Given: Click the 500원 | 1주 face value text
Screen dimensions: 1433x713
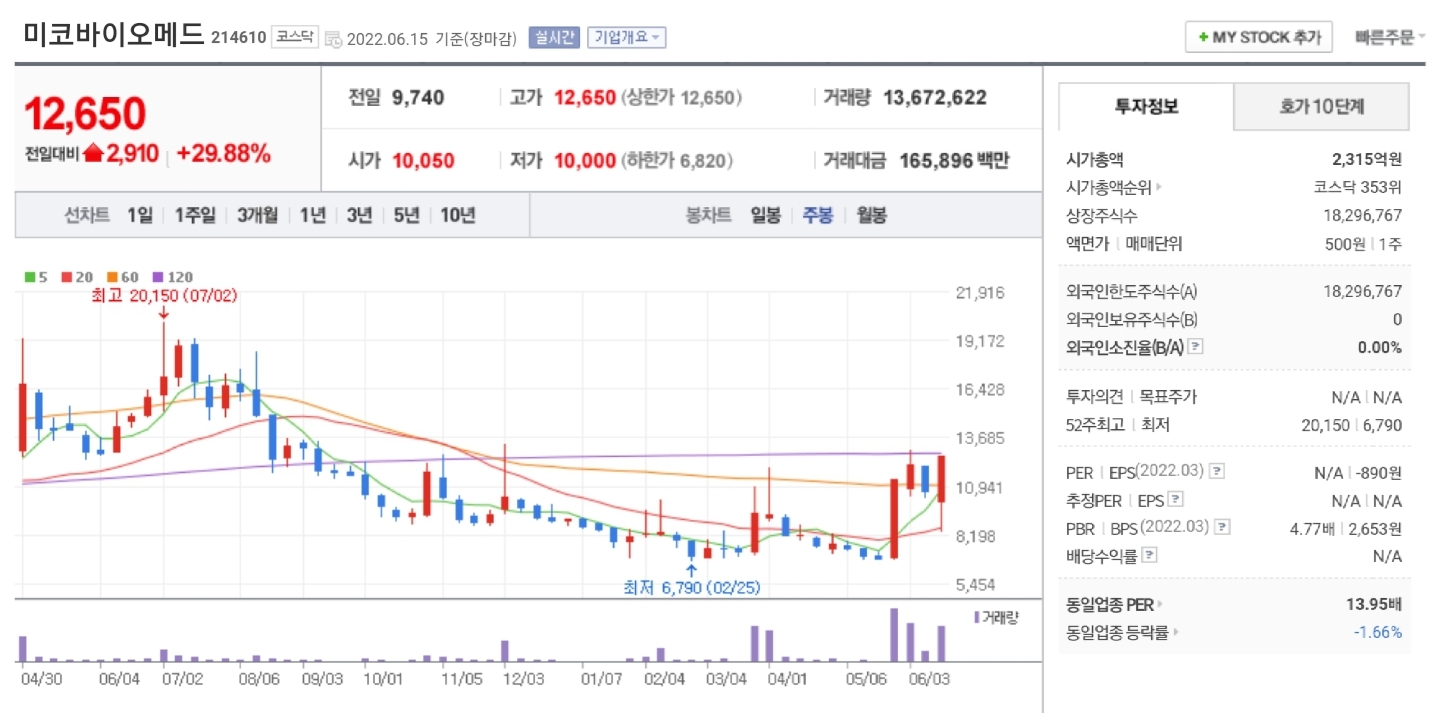Looking at the screenshot, I should click(x=1363, y=243).
